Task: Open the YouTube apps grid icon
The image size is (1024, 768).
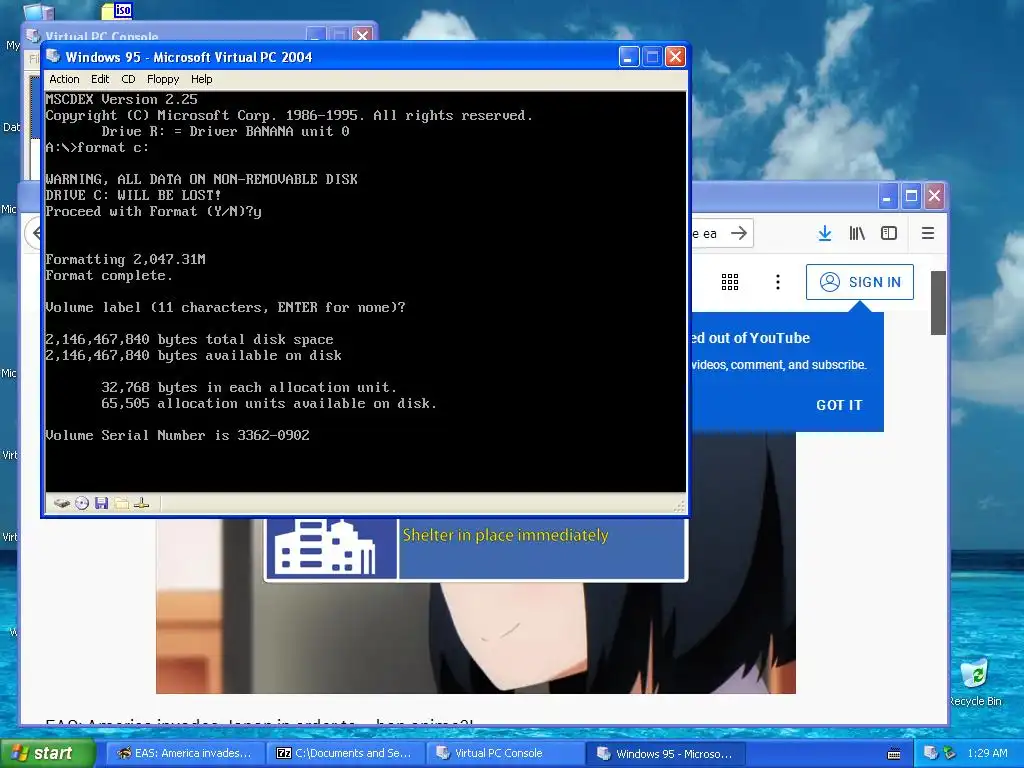Action: pyautogui.click(x=729, y=282)
